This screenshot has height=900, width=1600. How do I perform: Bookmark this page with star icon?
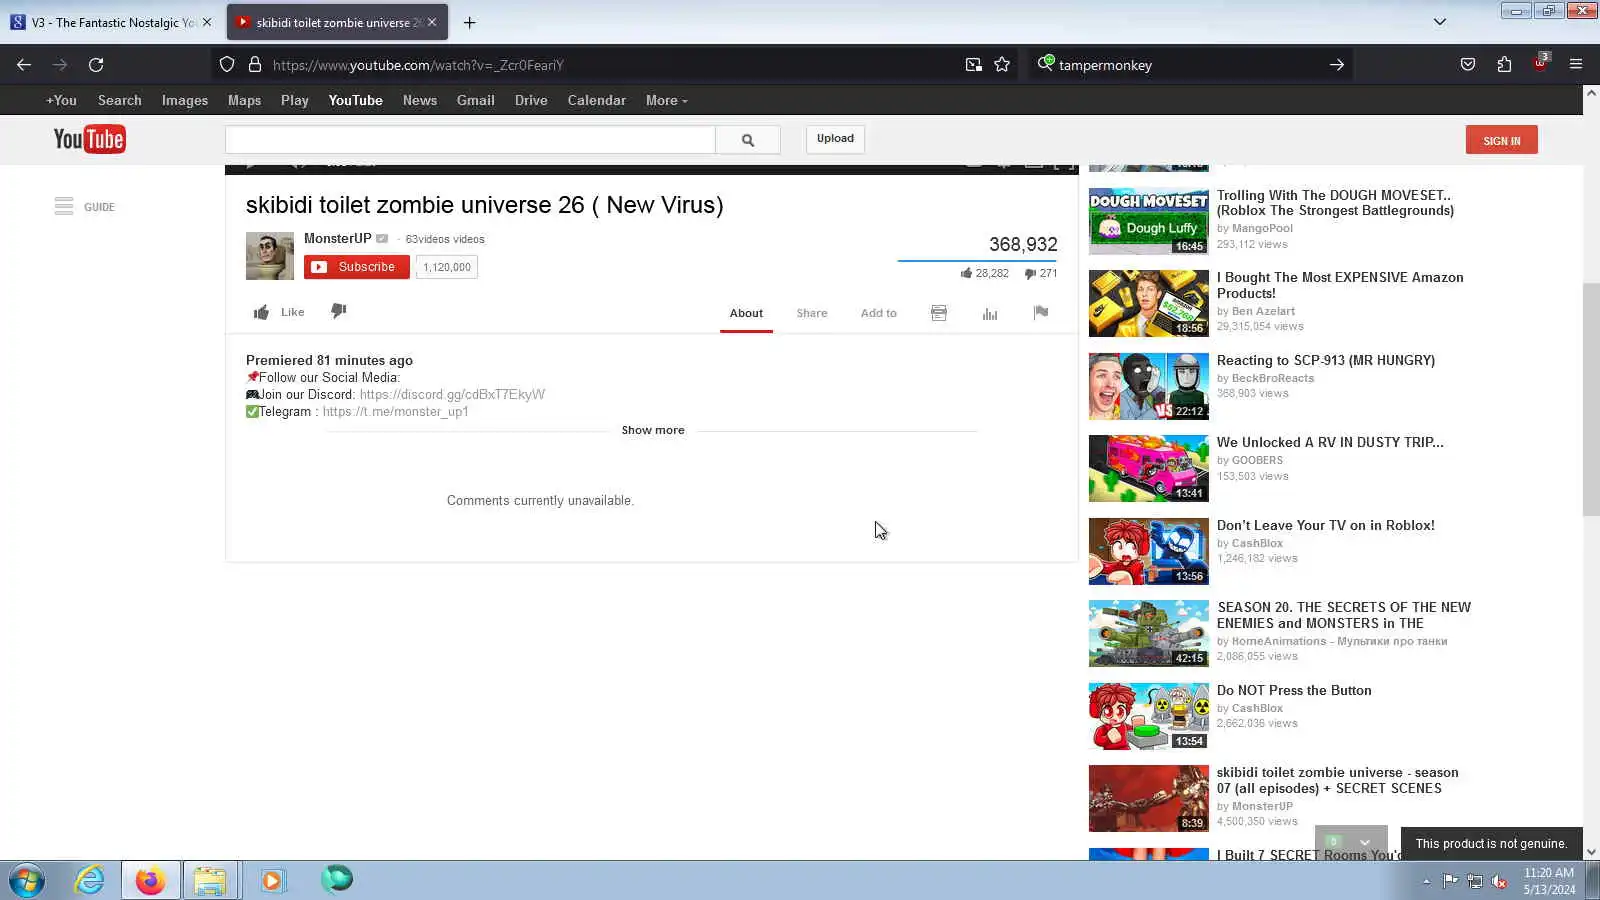coord(1002,65)
